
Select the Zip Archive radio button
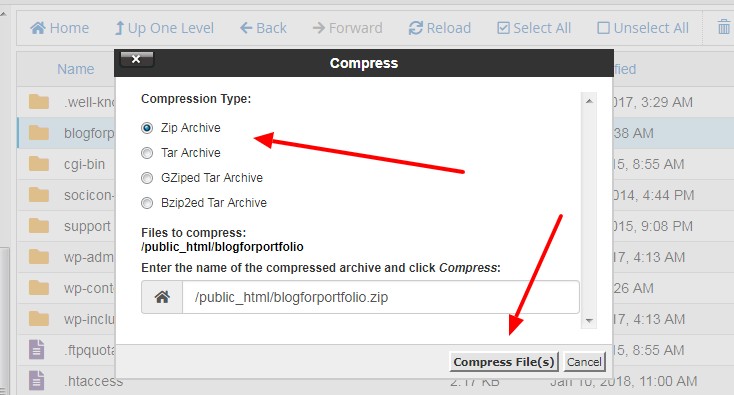[147, 128]
